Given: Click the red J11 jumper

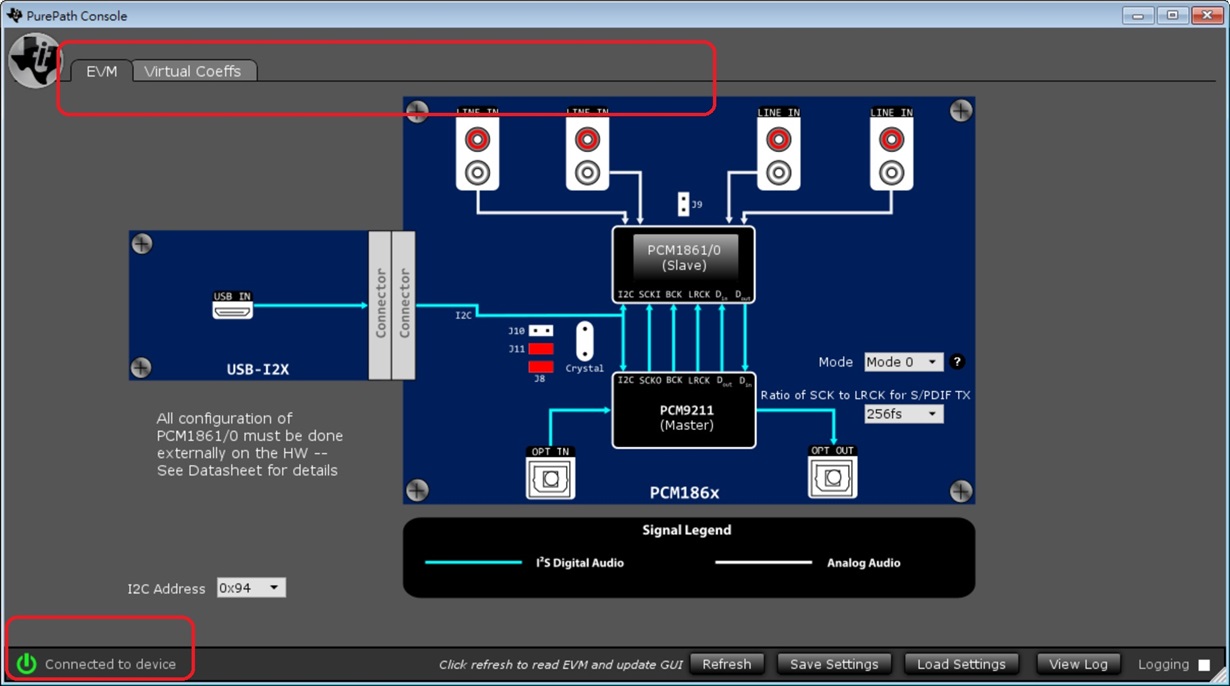Looking at the screenshot, I should [x=541, y=349].
